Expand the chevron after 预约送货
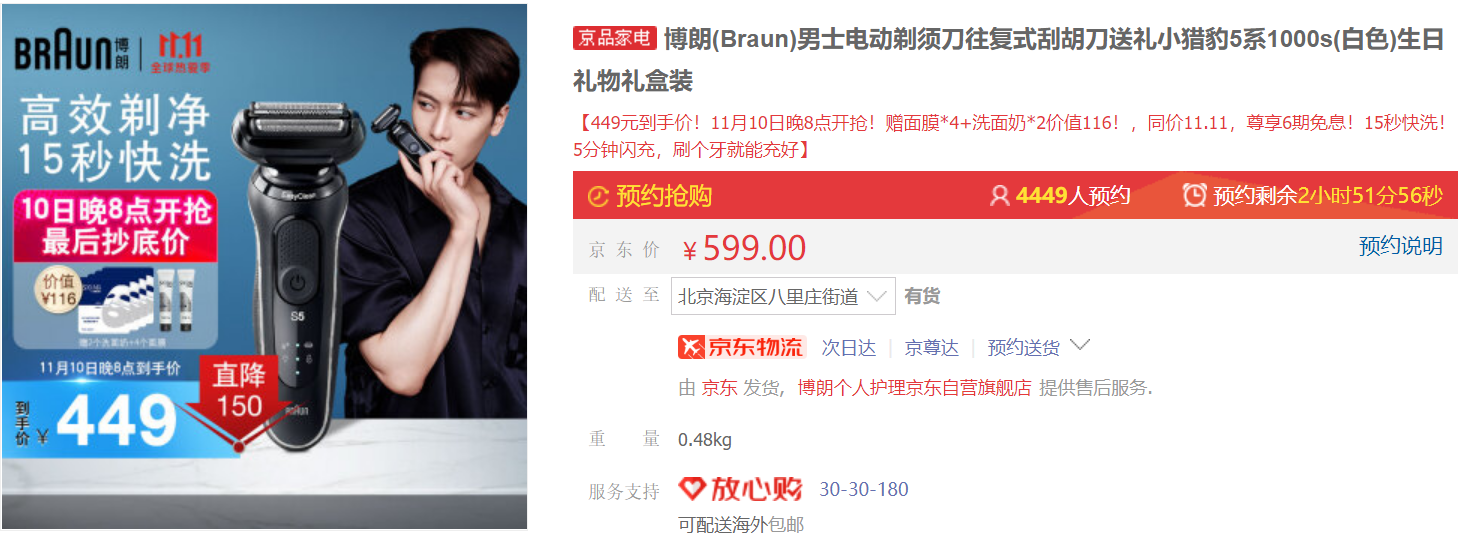 click(x=1079, y=346)
